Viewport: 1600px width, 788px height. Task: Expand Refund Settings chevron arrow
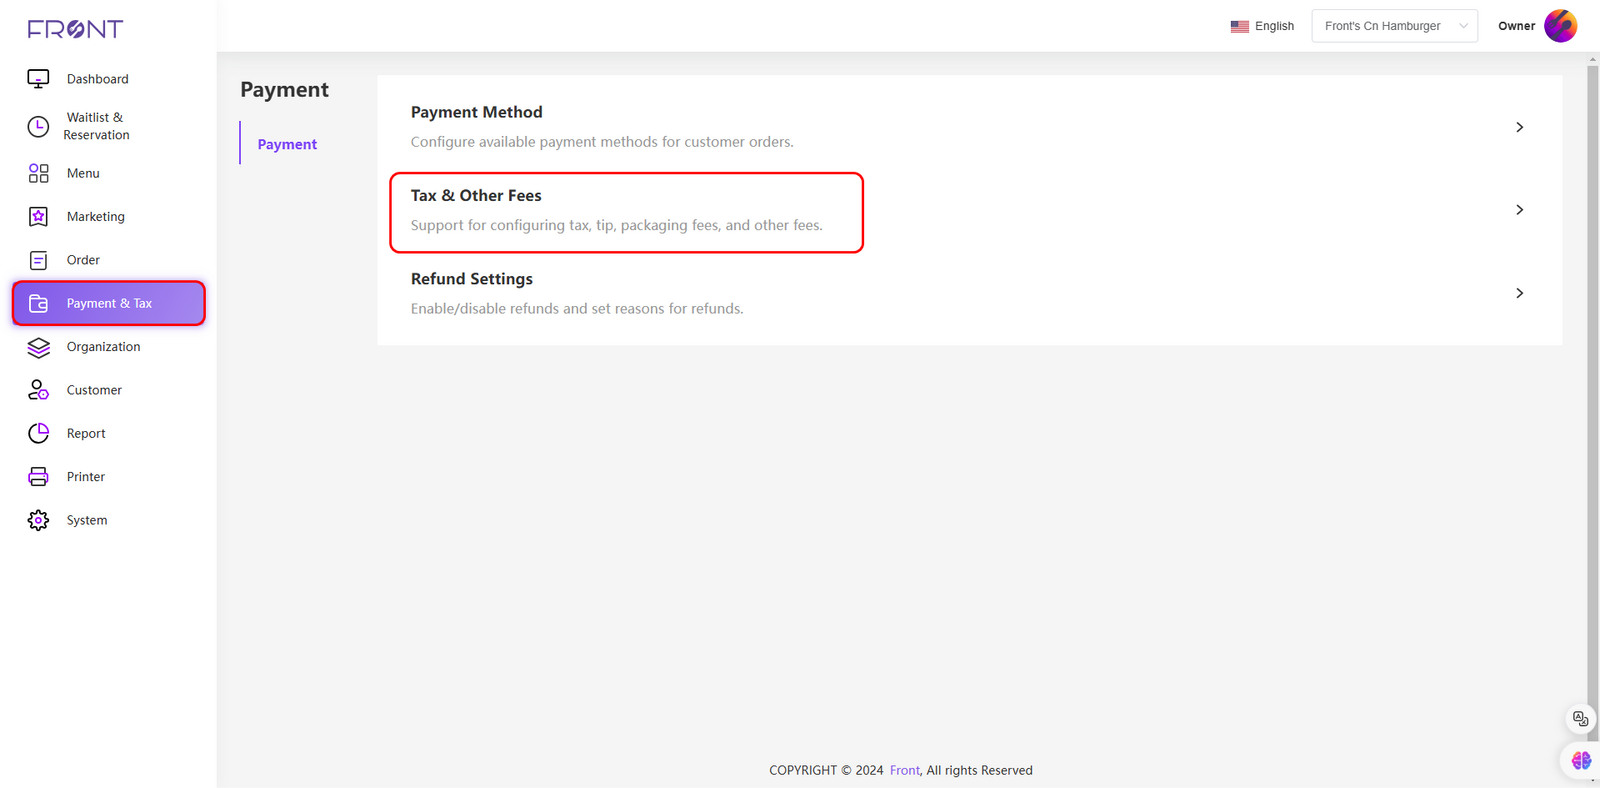[x=1519, y=293]
